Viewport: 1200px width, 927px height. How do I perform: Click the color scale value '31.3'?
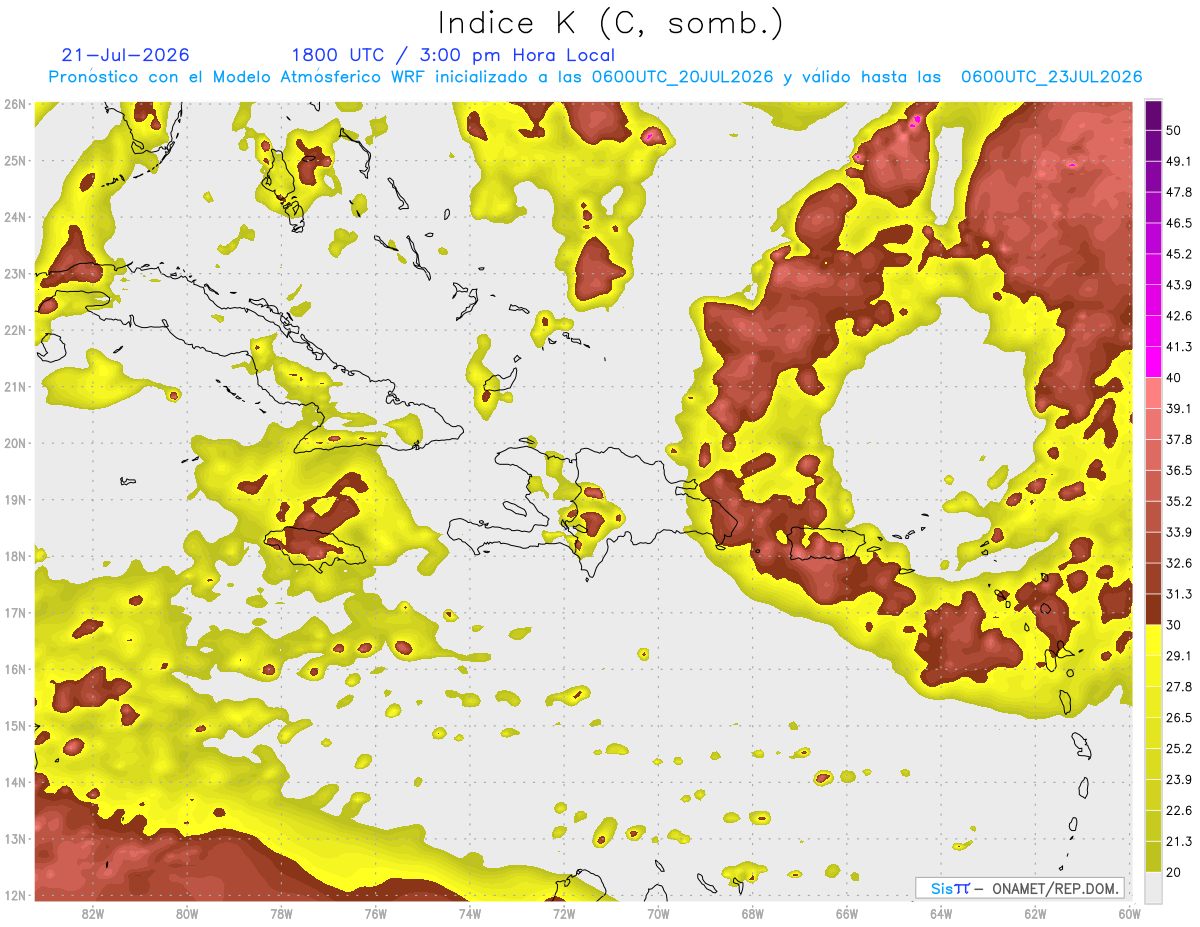point(1179,594)
